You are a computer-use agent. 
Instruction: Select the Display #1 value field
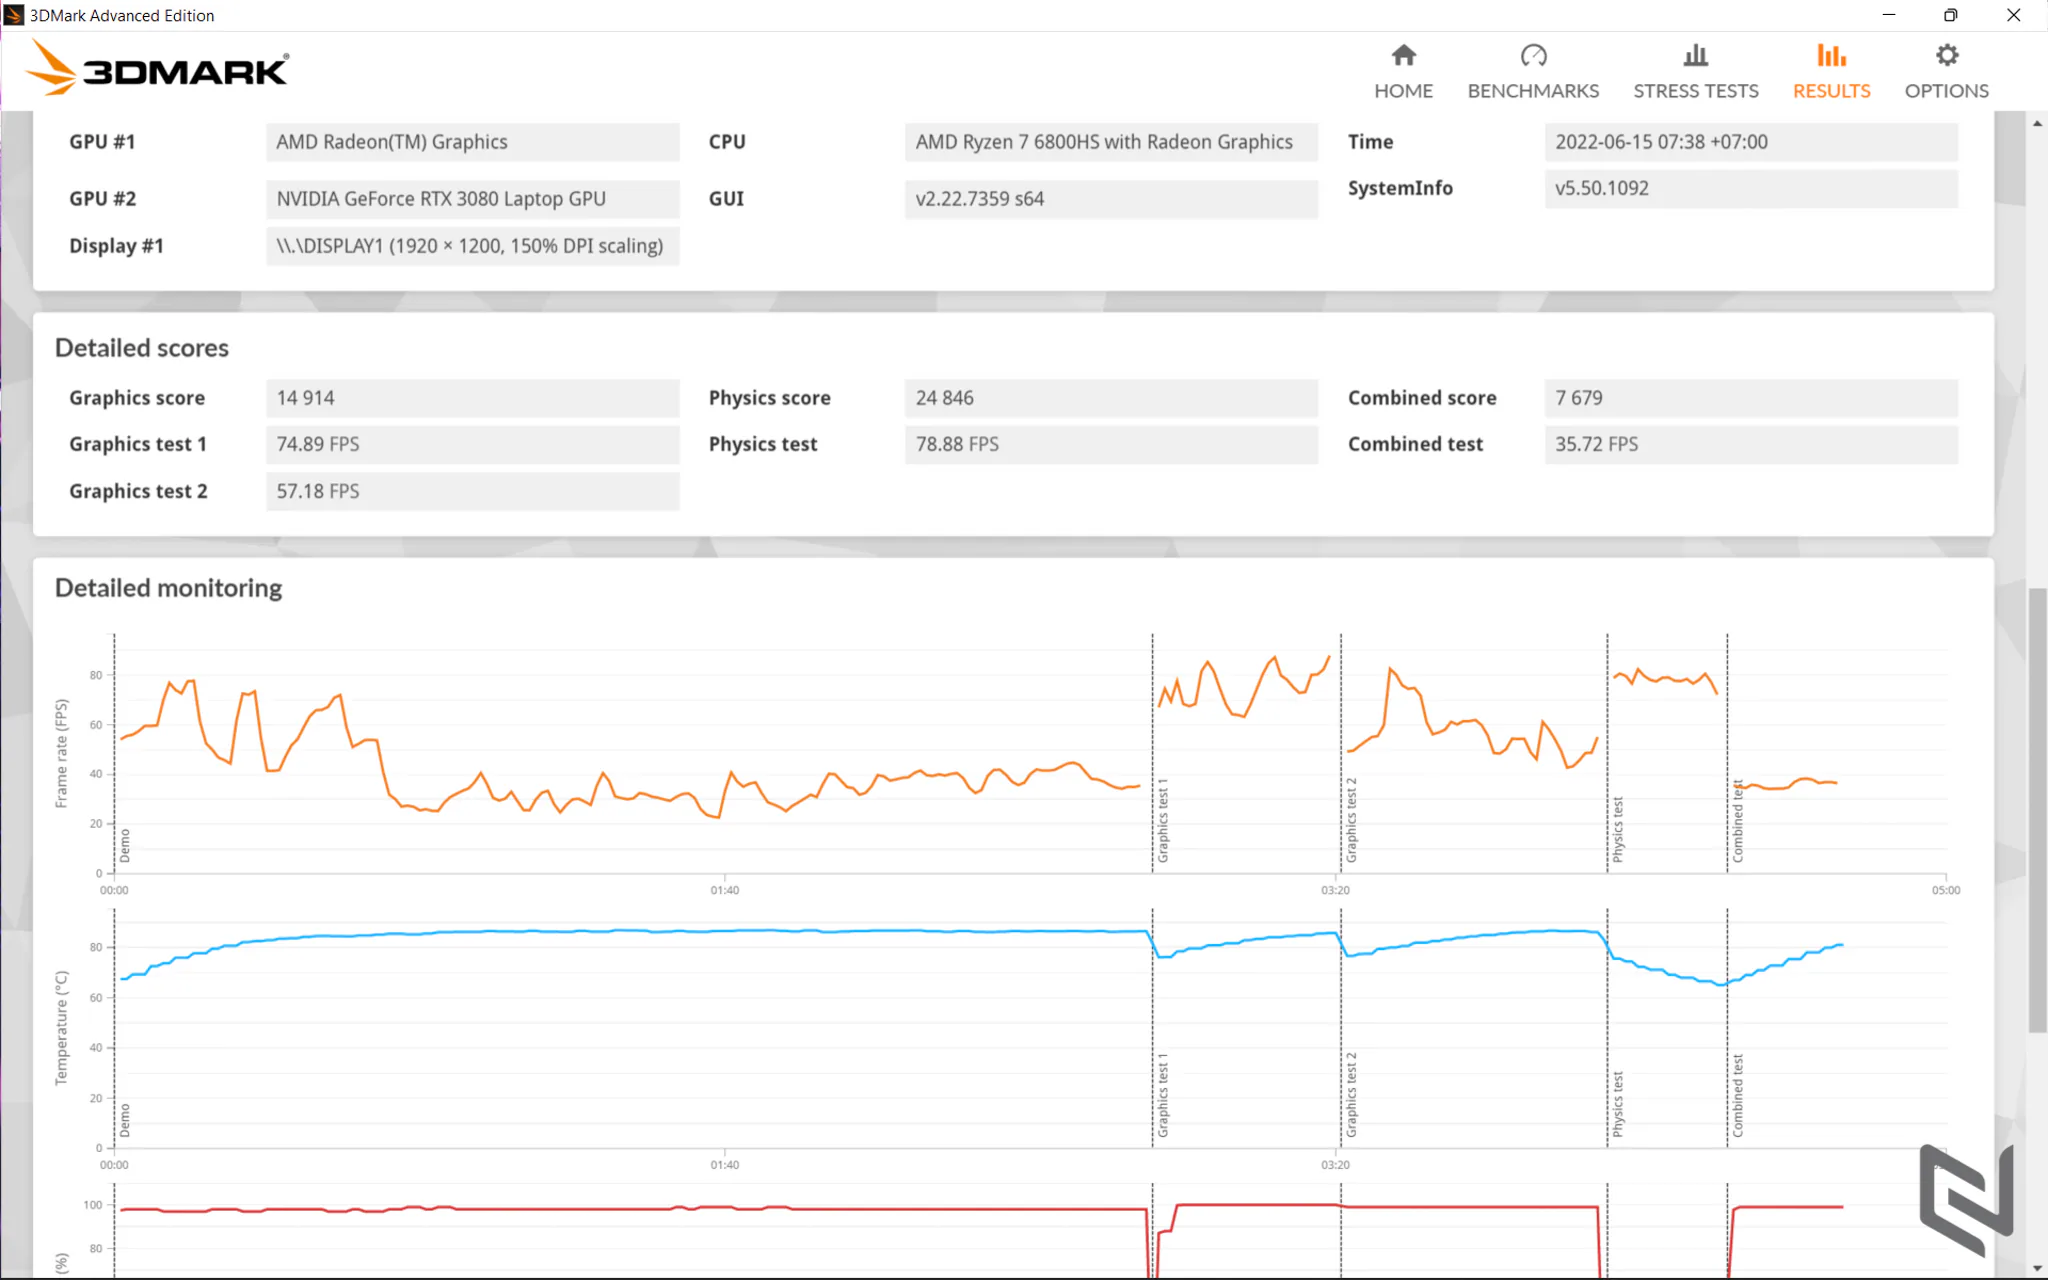tap(472, 246)
